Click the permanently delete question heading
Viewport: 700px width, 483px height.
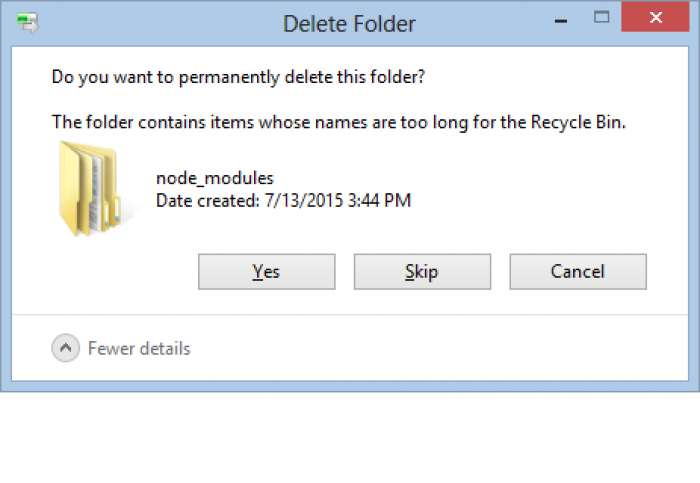point(238,77)
